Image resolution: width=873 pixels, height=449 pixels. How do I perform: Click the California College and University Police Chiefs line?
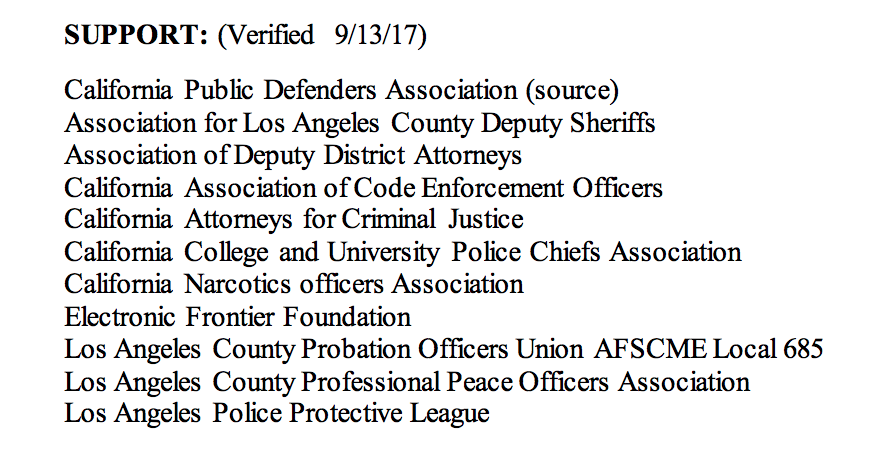click(x=402, y=252)
